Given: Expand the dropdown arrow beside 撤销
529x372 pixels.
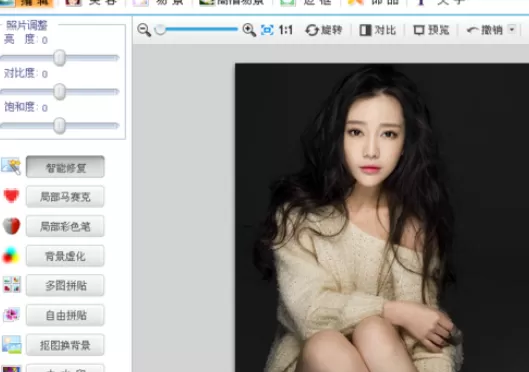Looking at the screenshot, I should pyautogui.click(x=512, y=30).
